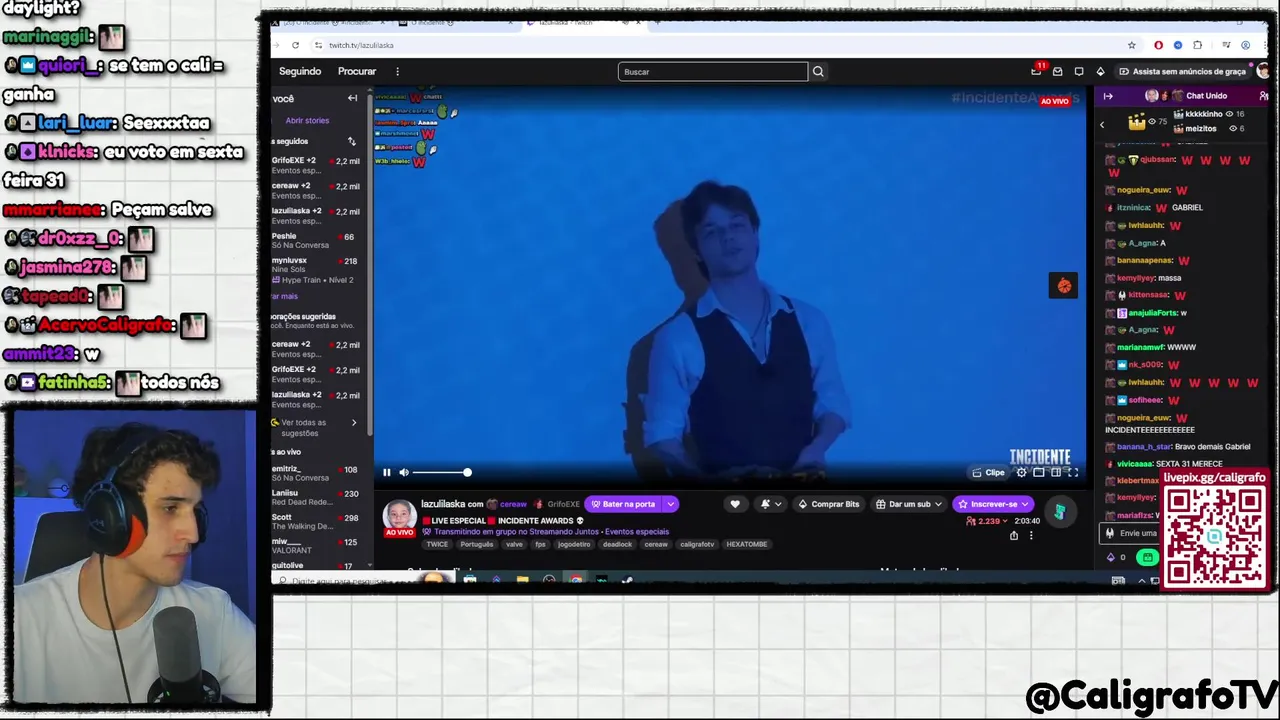This screenshot has height=720, width=1280.
Task: Expand the 2.239 viewer count dropdown
Action: point(987,521)
